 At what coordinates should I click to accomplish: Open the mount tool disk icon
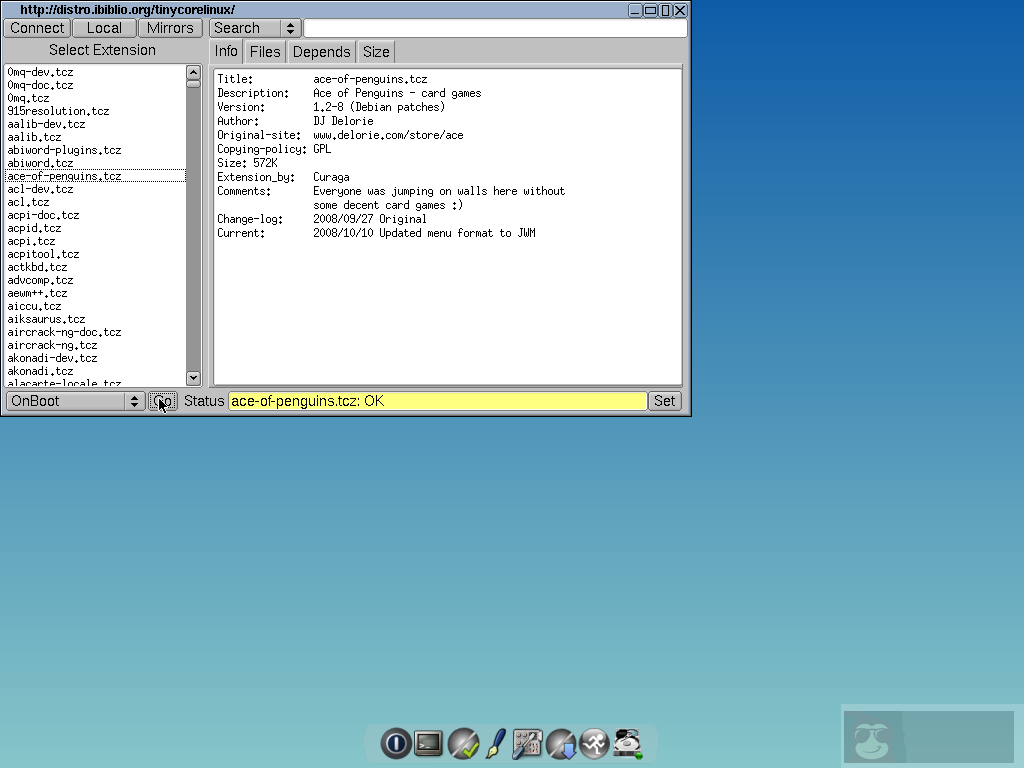(627, 743)
